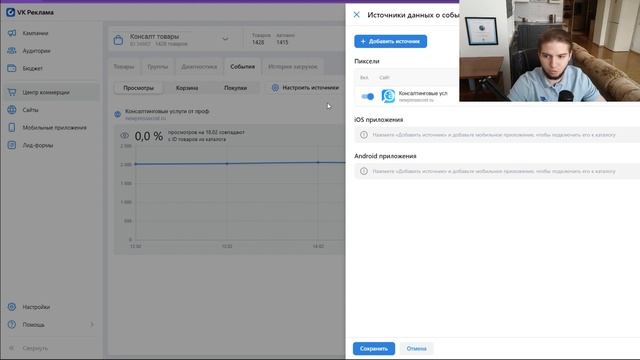Click the Консалтинговые услуги от проф site title
This screenshot has width=640, height=360.
[167, 111]
